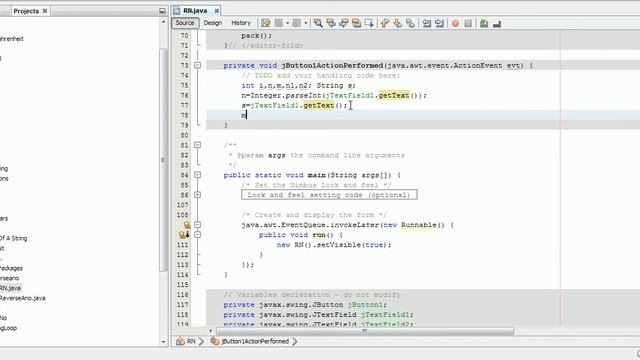
Task: Collapse main method fold at line 84
Action: (198, 175)
